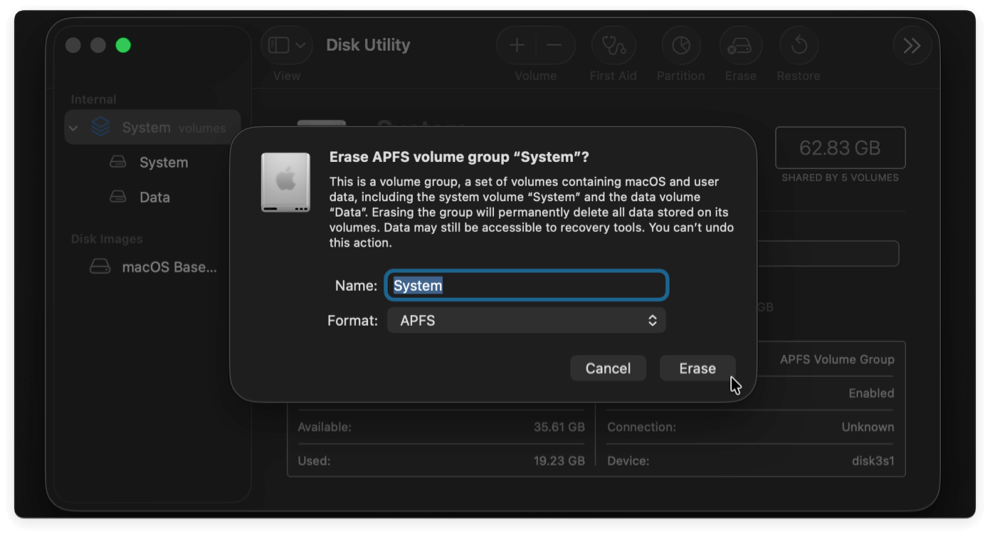Click the SHARED BY 5 VOLUMES label
This screenshot has height=537, width=990.
click(x=840, y=178)
